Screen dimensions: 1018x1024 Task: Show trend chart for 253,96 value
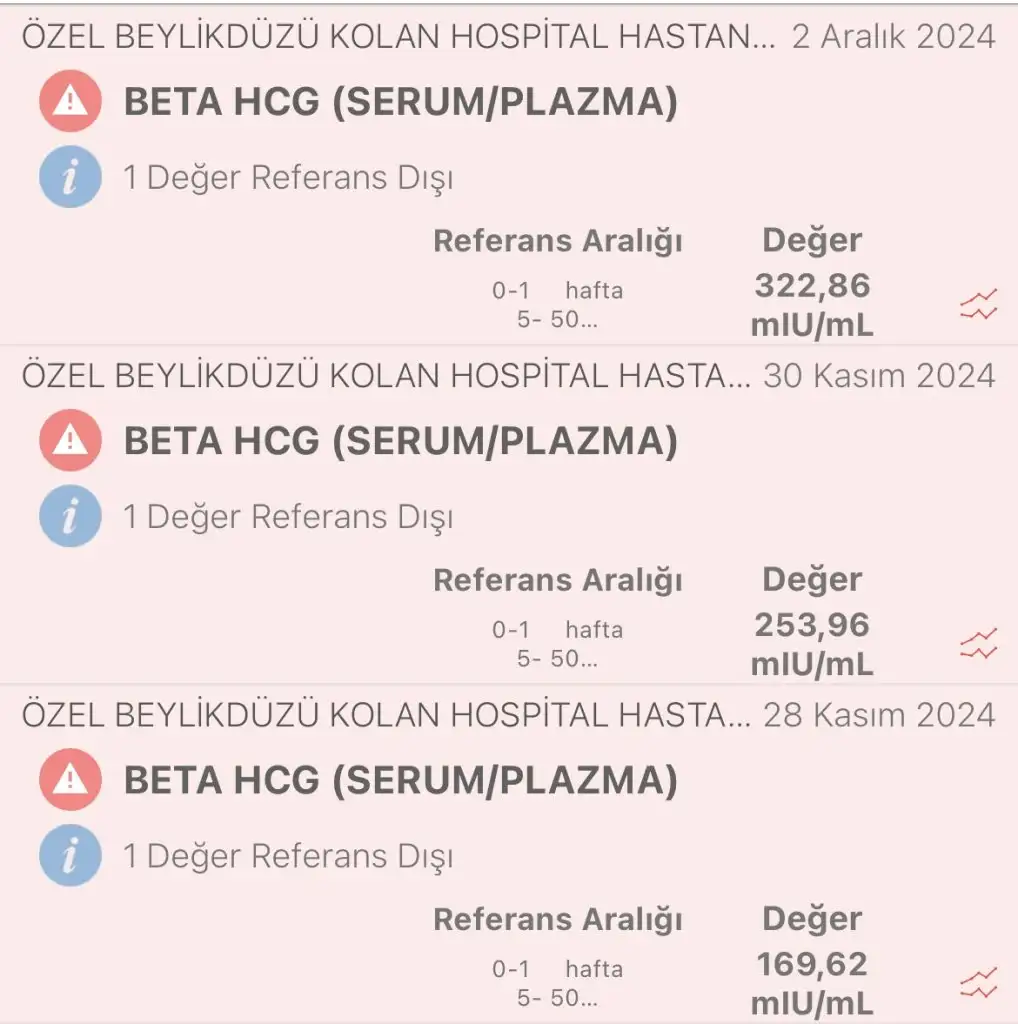pos(979,643)
